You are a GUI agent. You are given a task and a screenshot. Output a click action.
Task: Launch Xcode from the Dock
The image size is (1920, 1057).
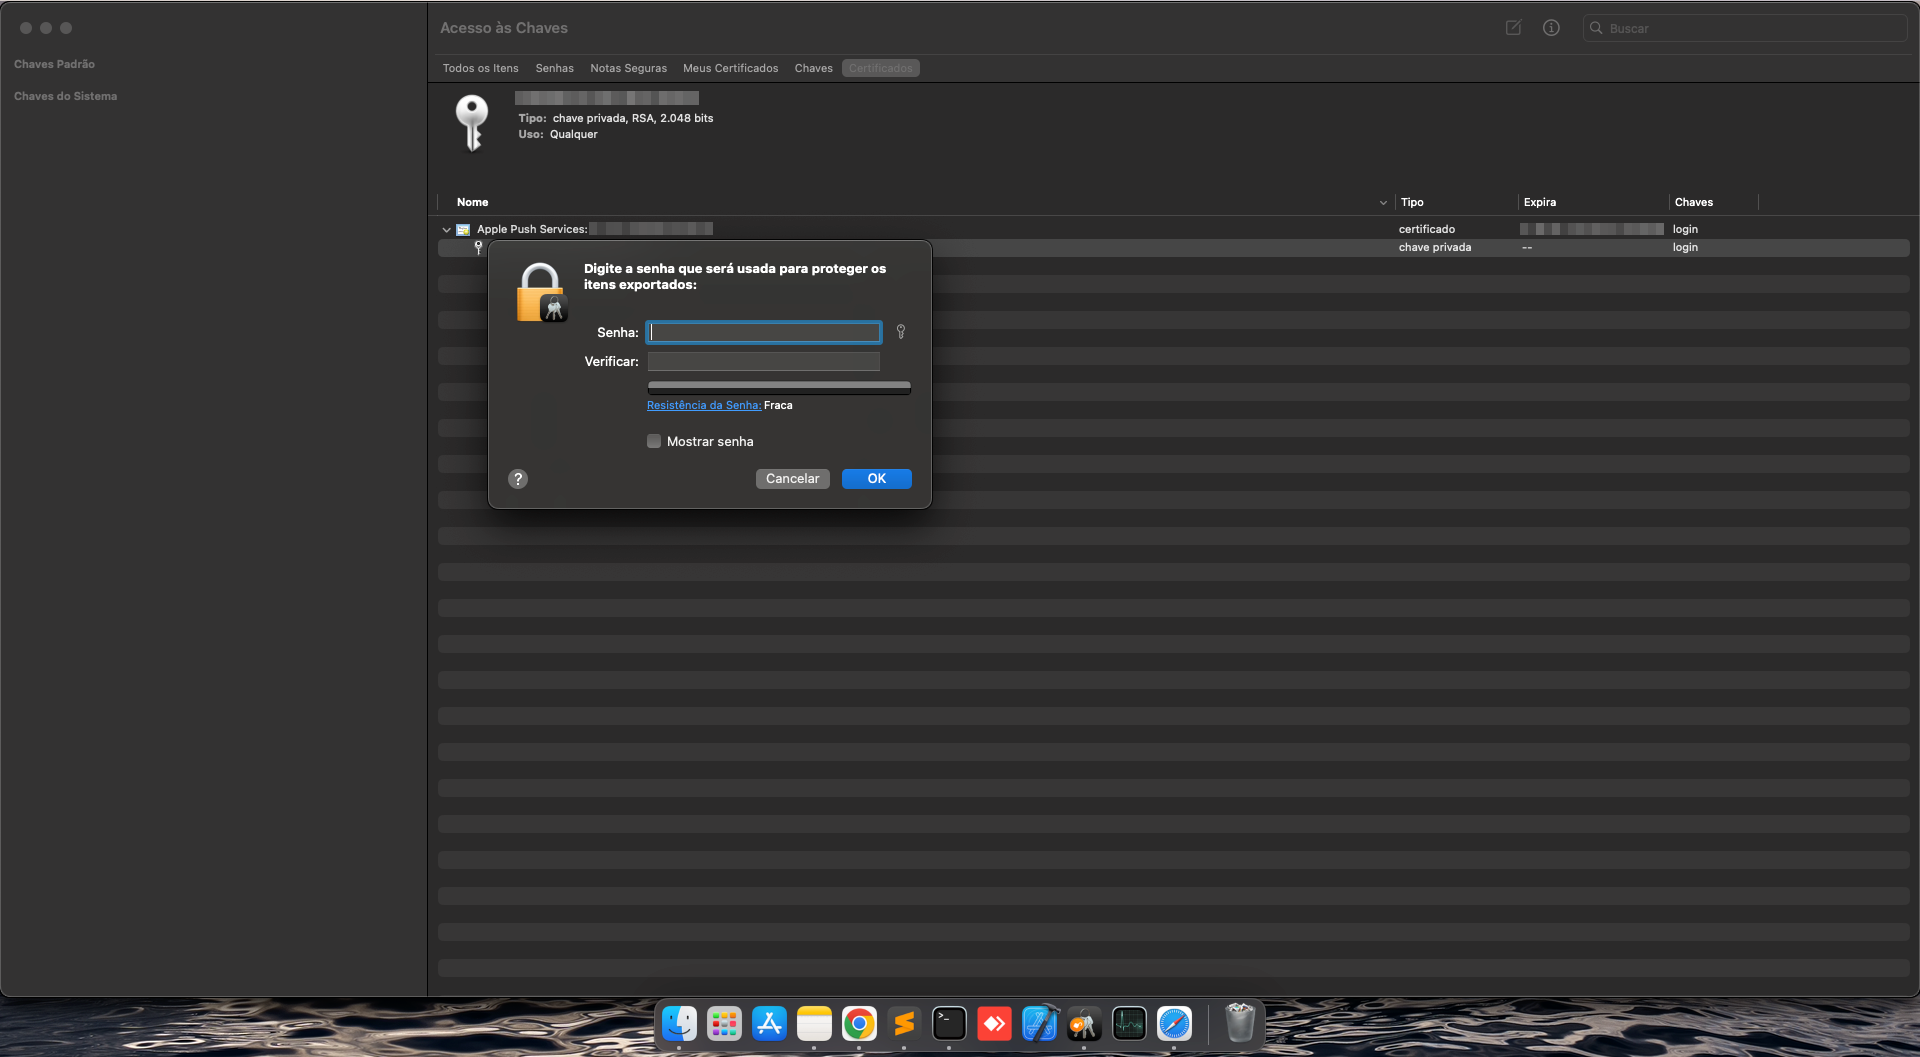[x=1039, y=1024]
